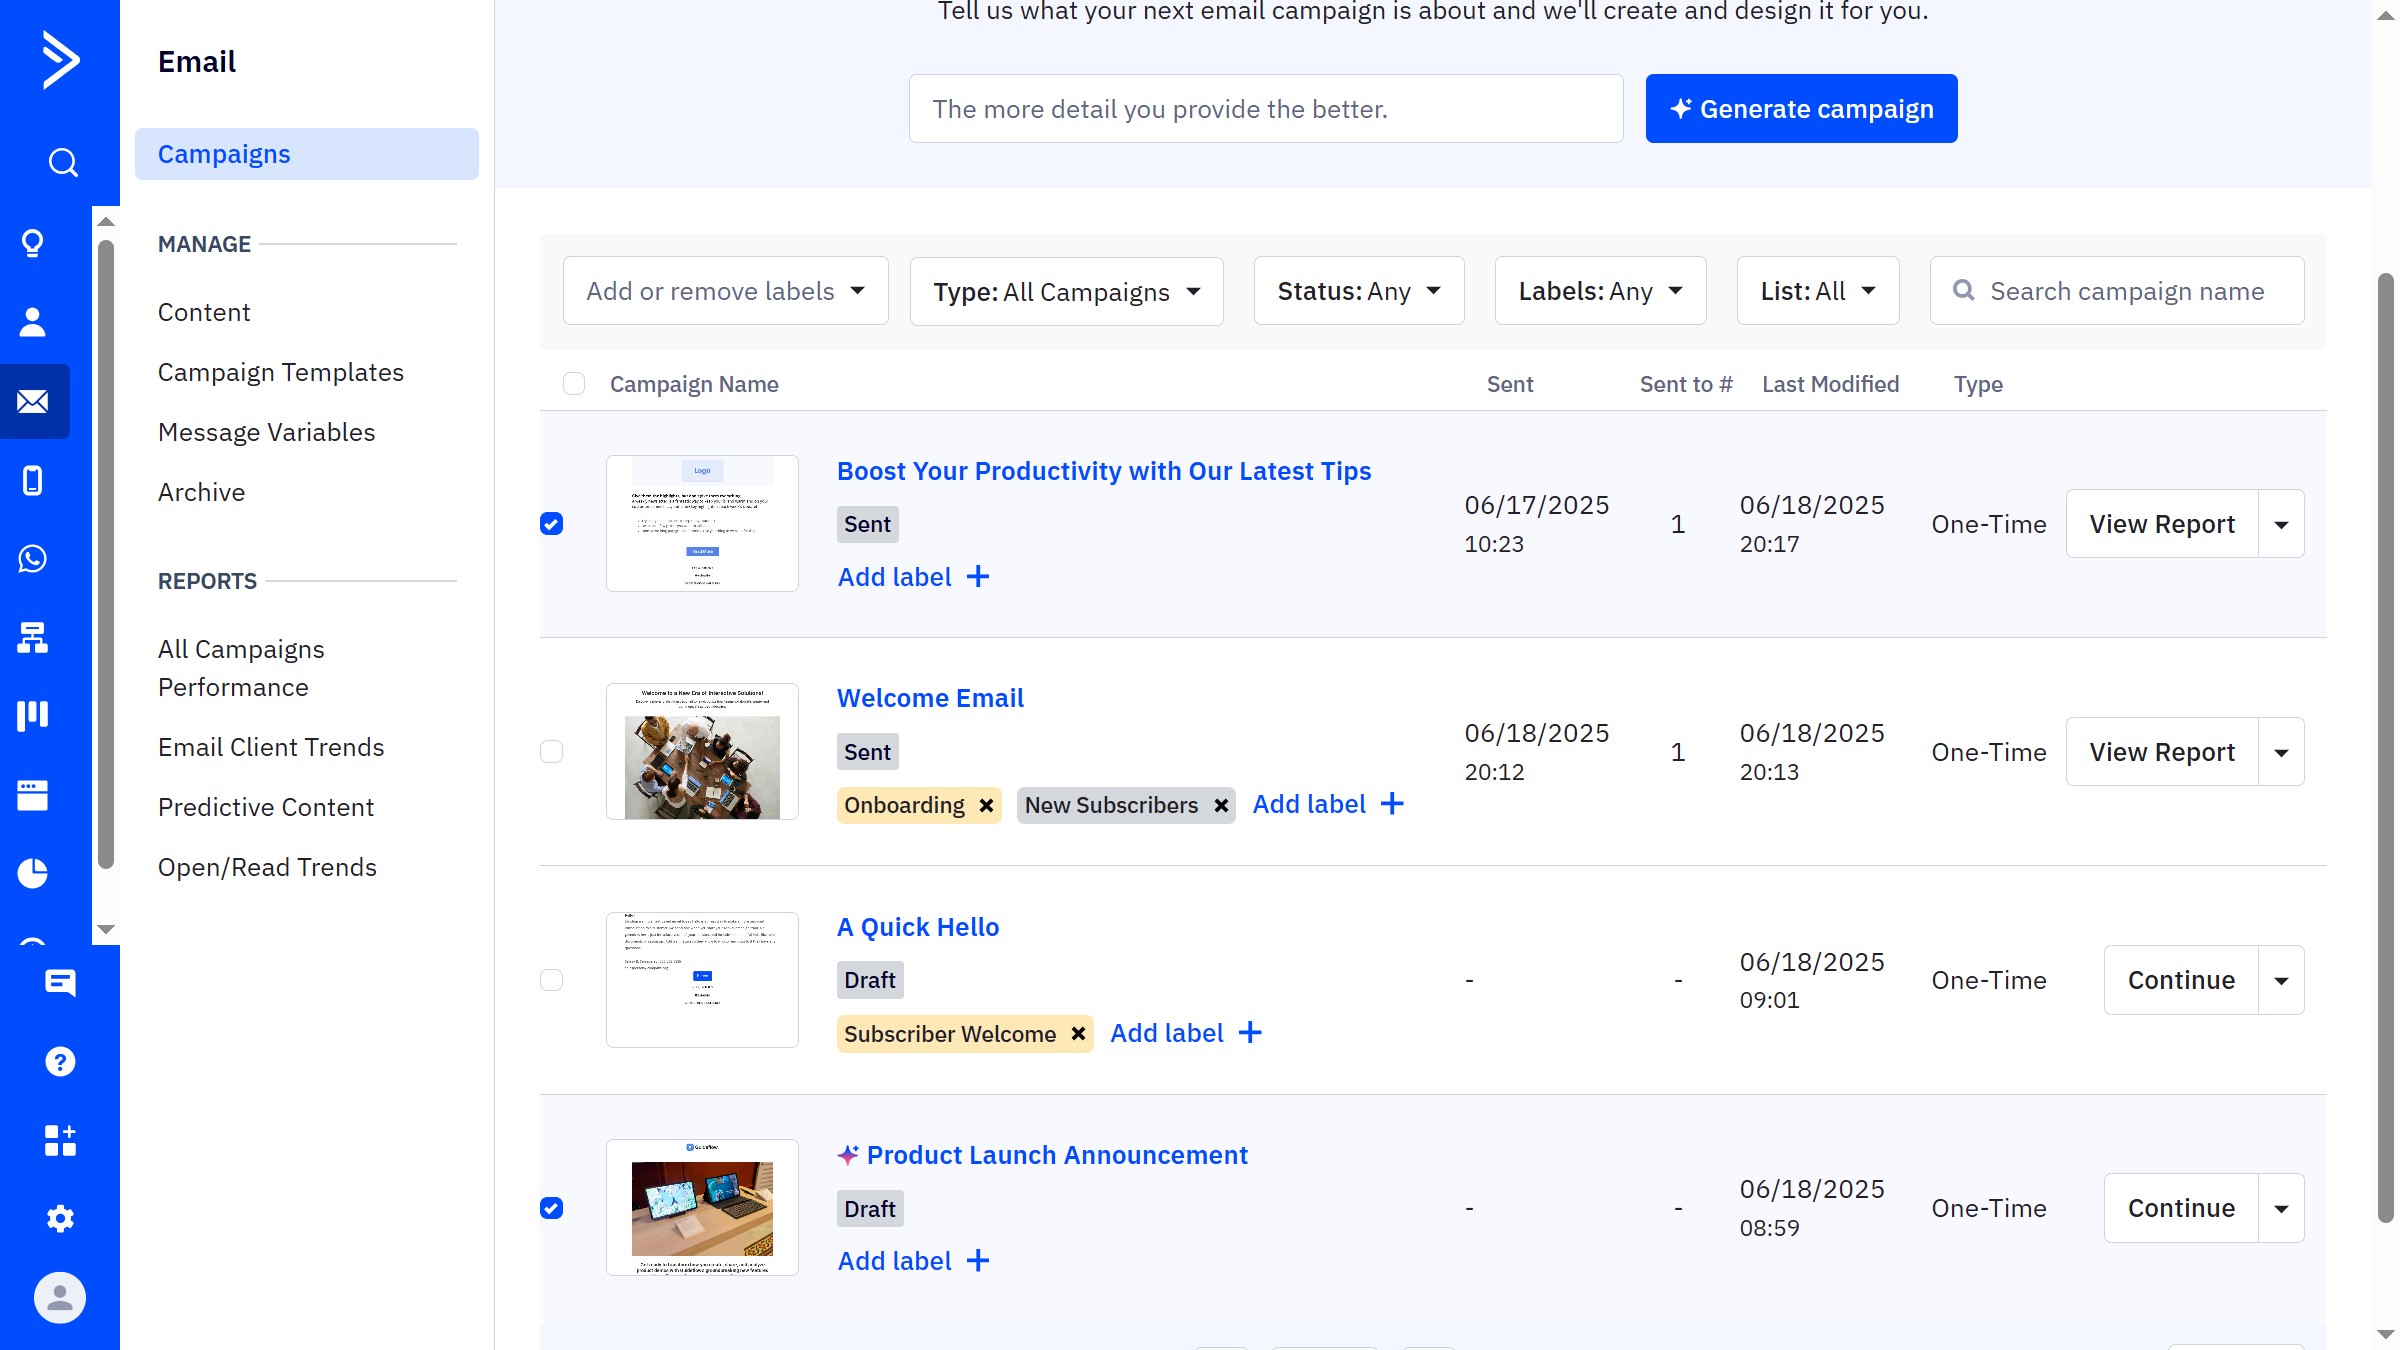
Task: Click the search magnifier icon in sidebar
Action: (62, 162)
